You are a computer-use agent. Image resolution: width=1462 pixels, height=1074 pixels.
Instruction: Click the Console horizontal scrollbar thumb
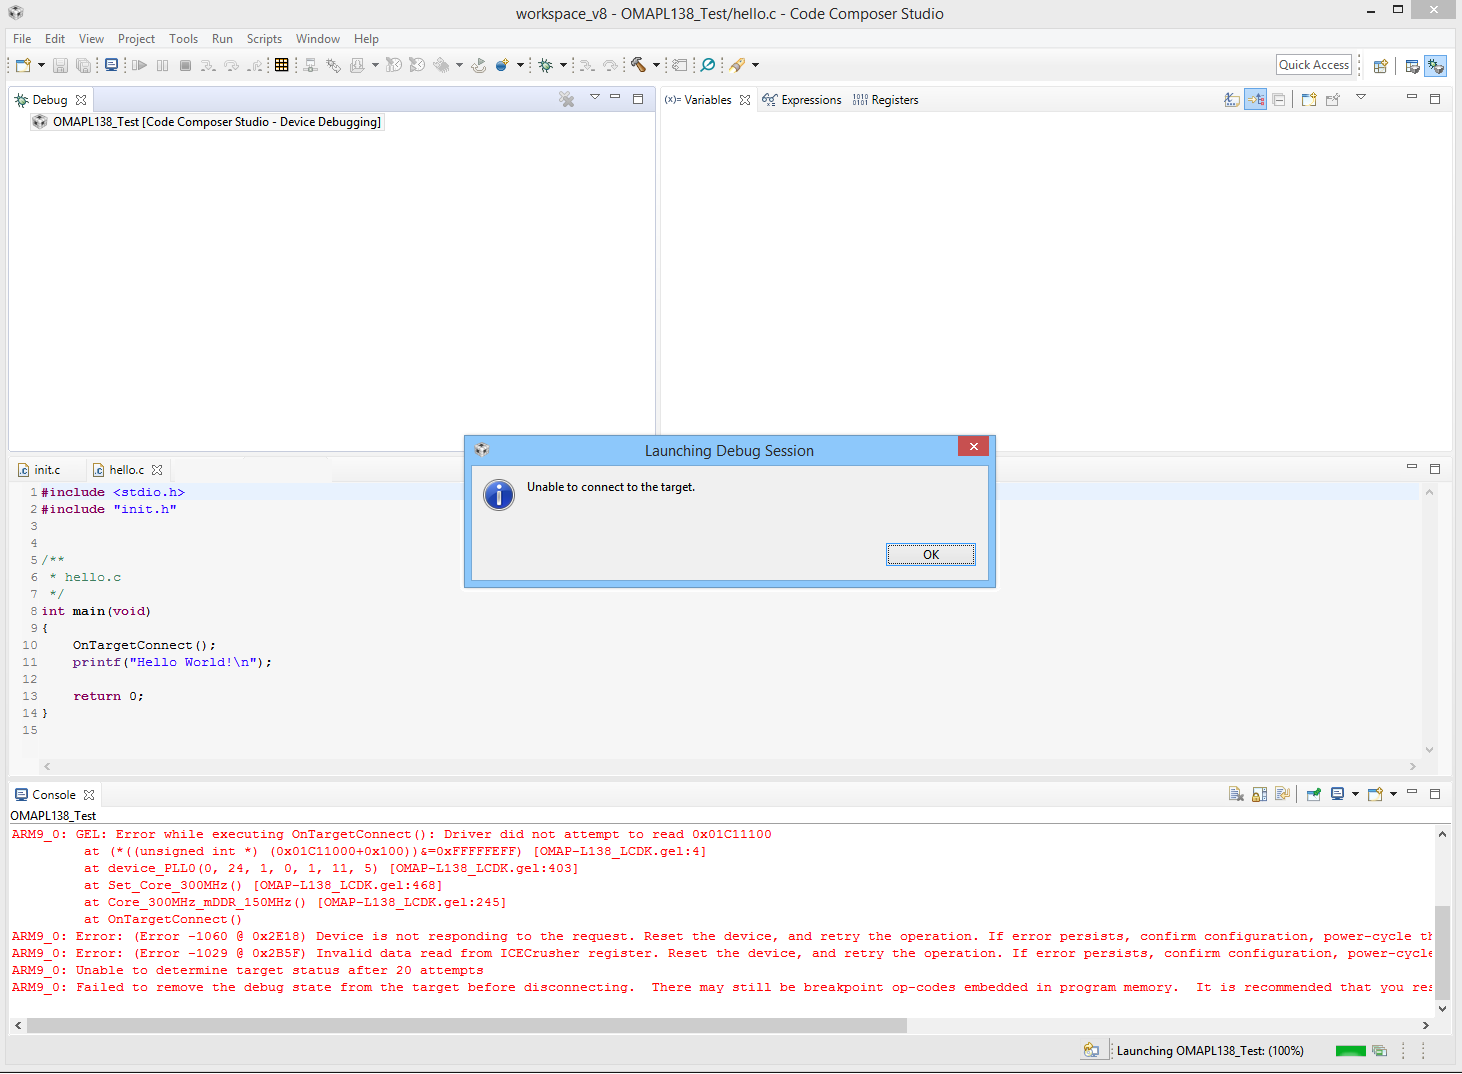pyautogui.click(x=466, y=1025)
